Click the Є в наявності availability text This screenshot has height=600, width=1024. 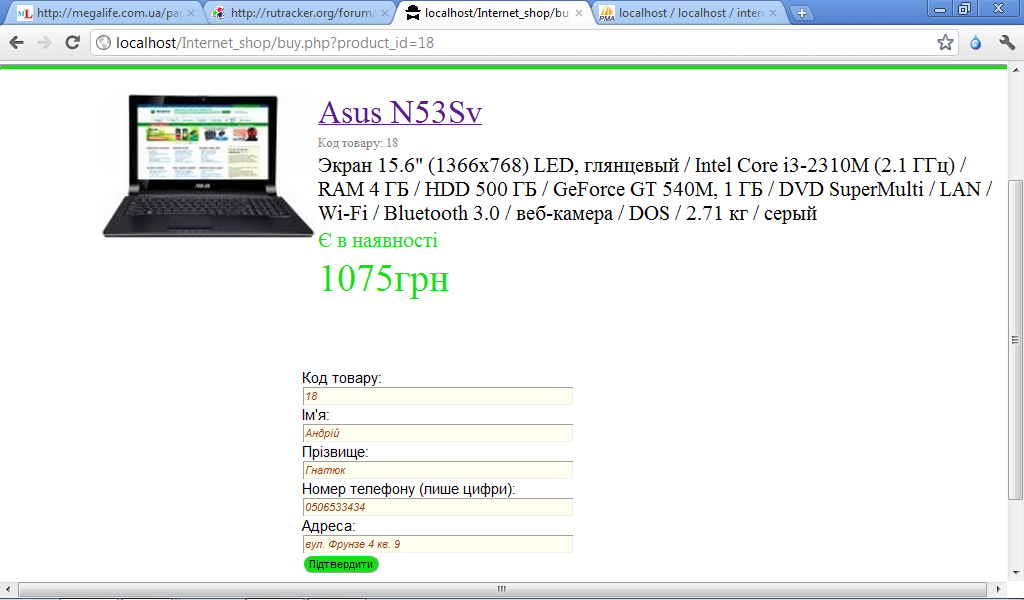point(377,240)
